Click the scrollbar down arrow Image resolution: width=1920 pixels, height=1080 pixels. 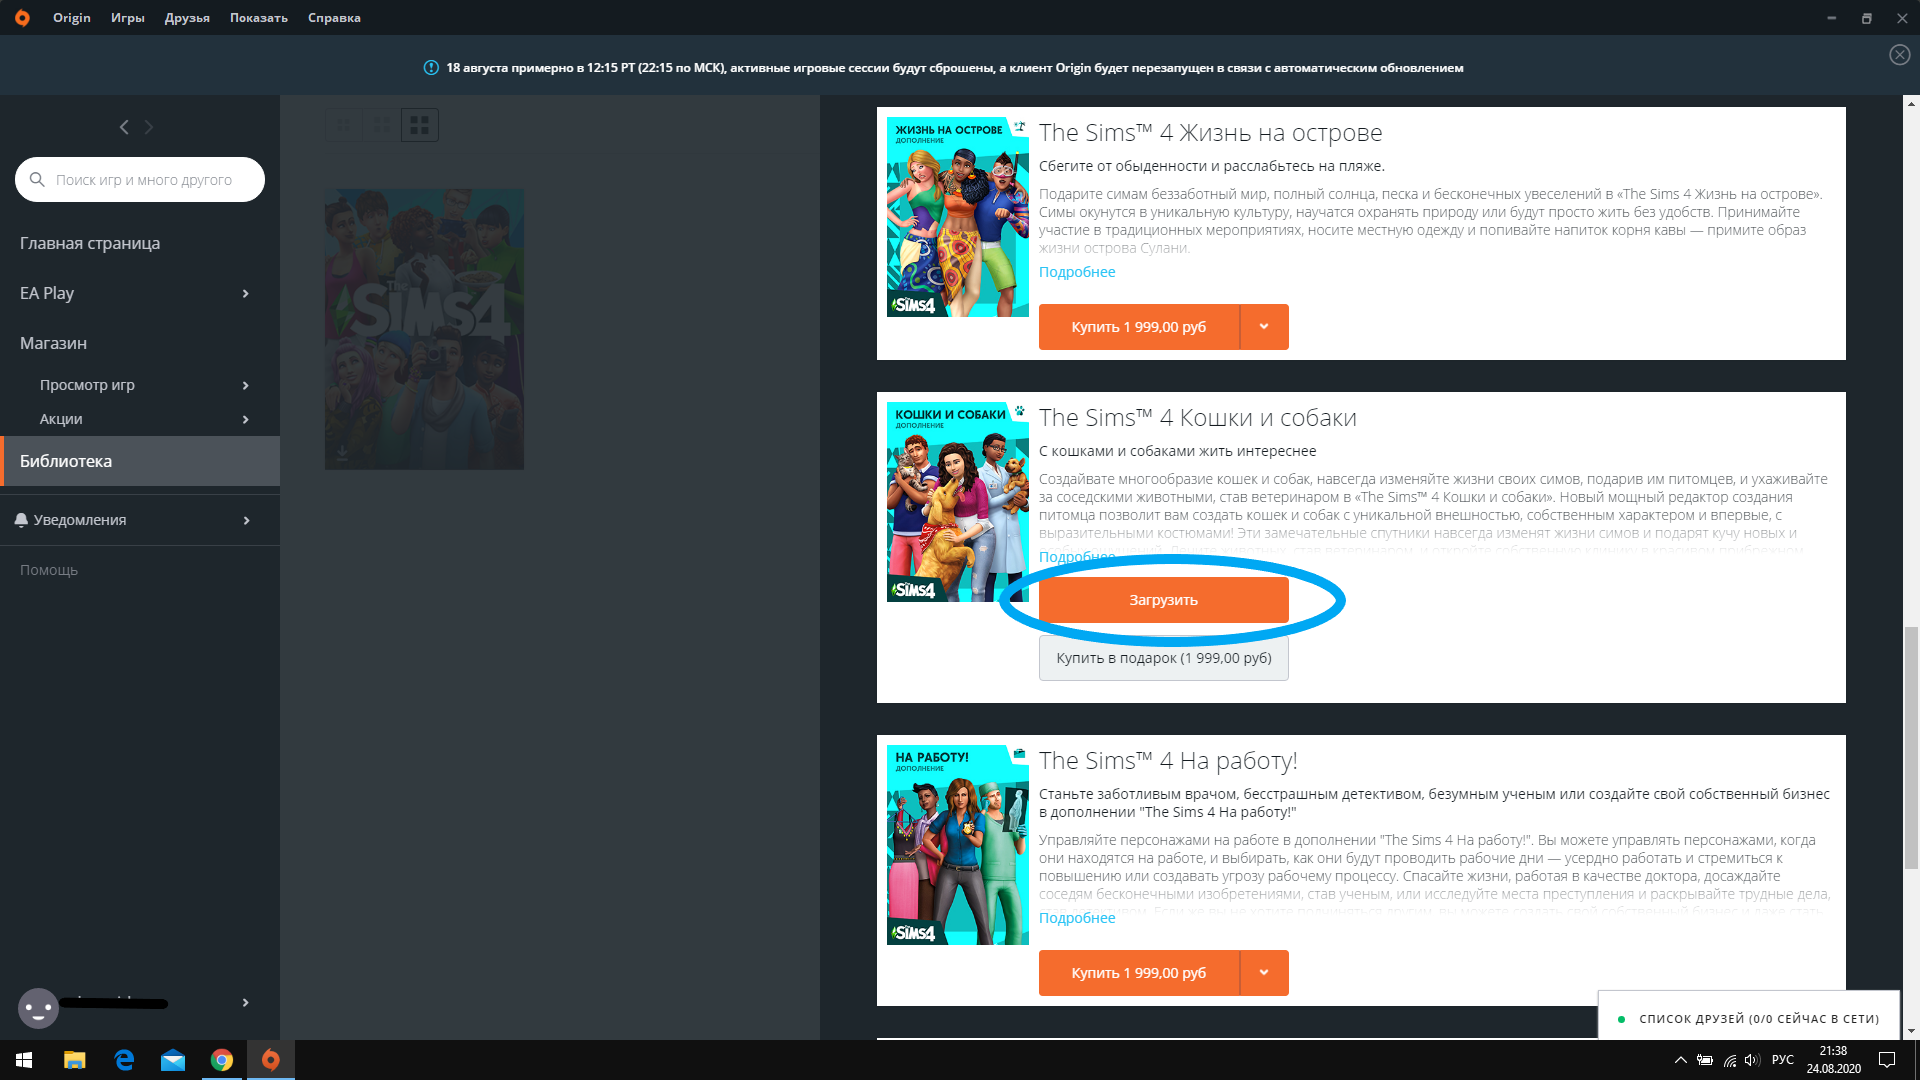pos(1911,1031)
